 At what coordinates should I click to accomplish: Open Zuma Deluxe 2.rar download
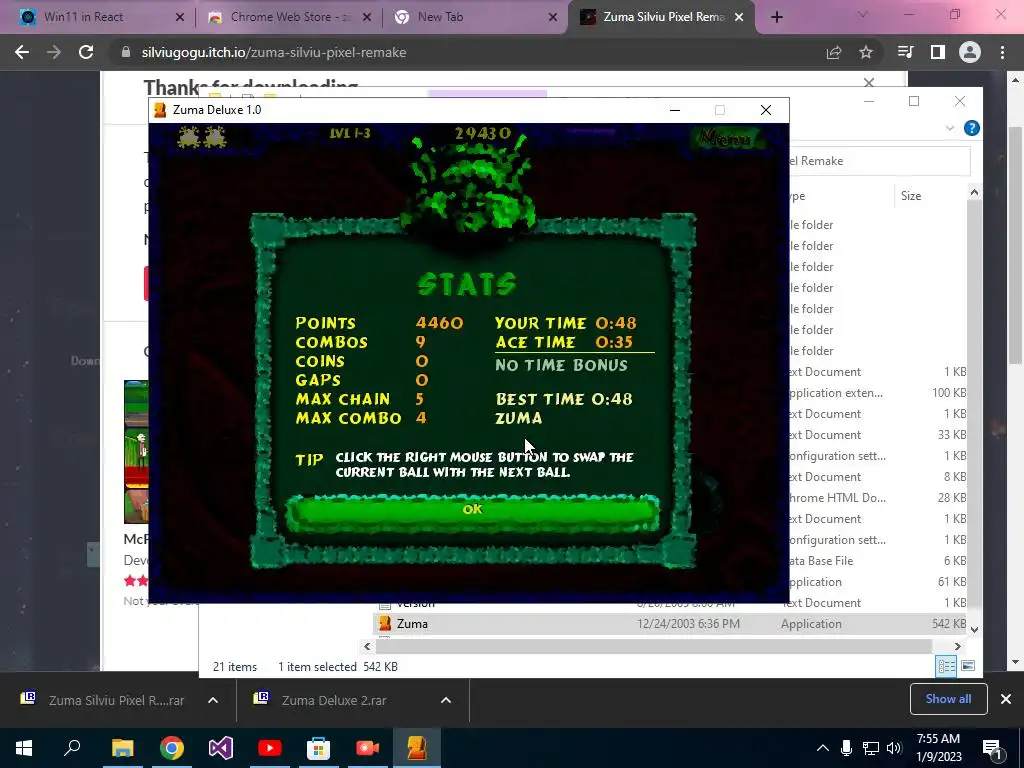[336, 700]
